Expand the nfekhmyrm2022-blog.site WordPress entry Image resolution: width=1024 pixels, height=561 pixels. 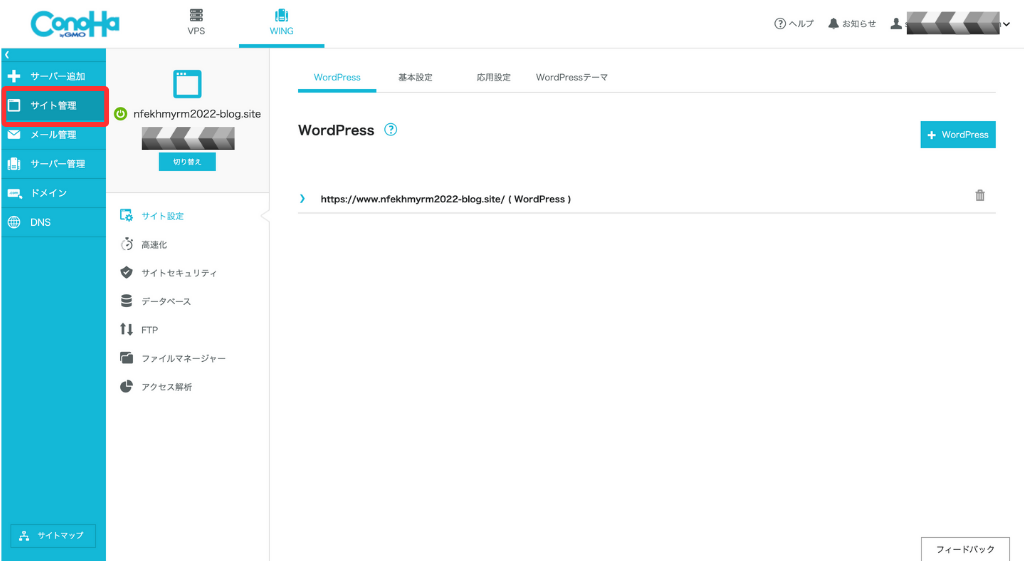(302, 199)
